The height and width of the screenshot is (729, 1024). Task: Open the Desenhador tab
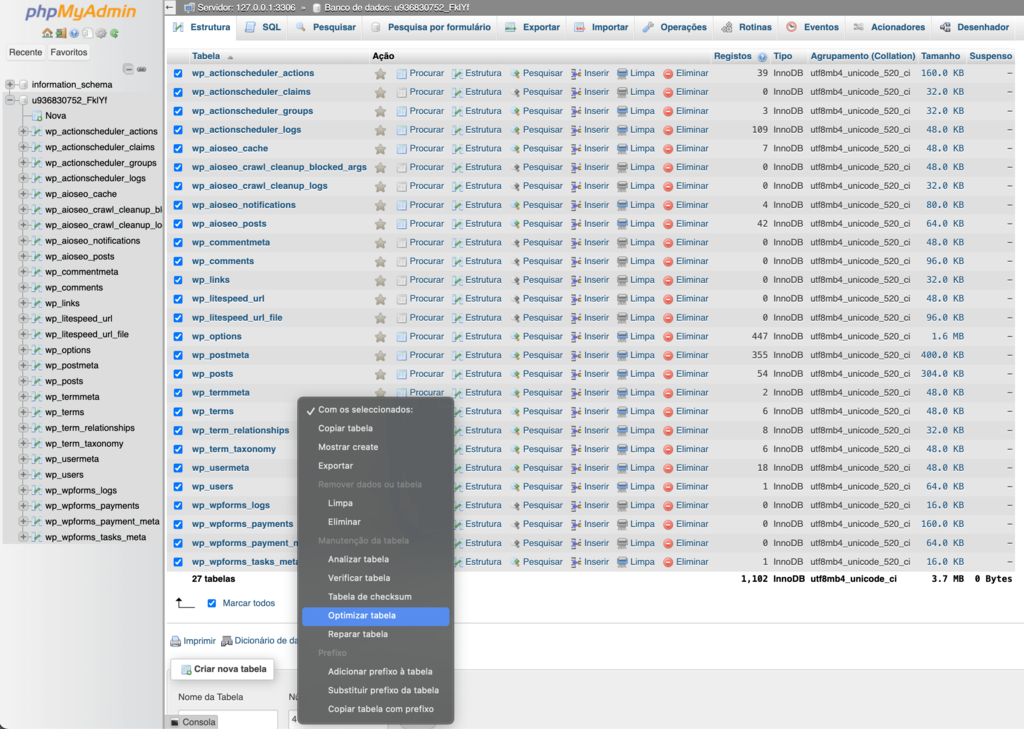(x=974, y=27)
